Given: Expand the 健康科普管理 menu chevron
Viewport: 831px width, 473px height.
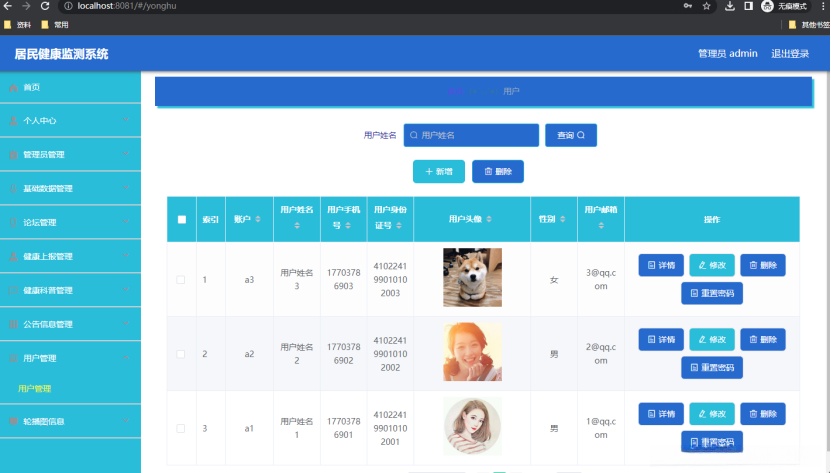Looking at the screenshot, I should pos(126,290).
